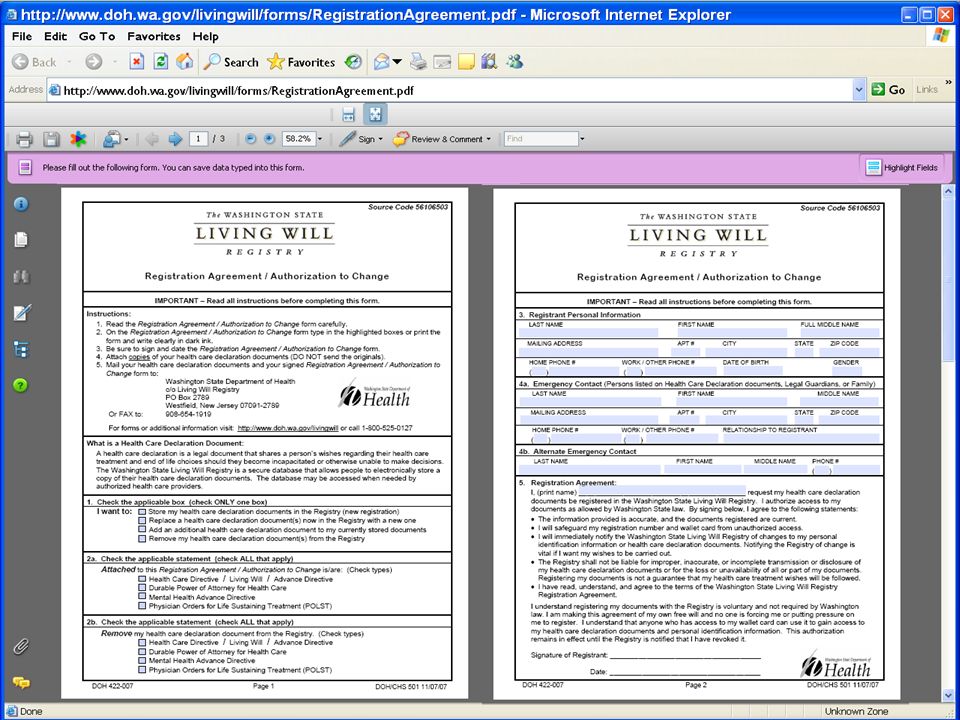Click the Search toolbar button
Image resolution: width=960 pixels, height=720 pixels.
231,62
